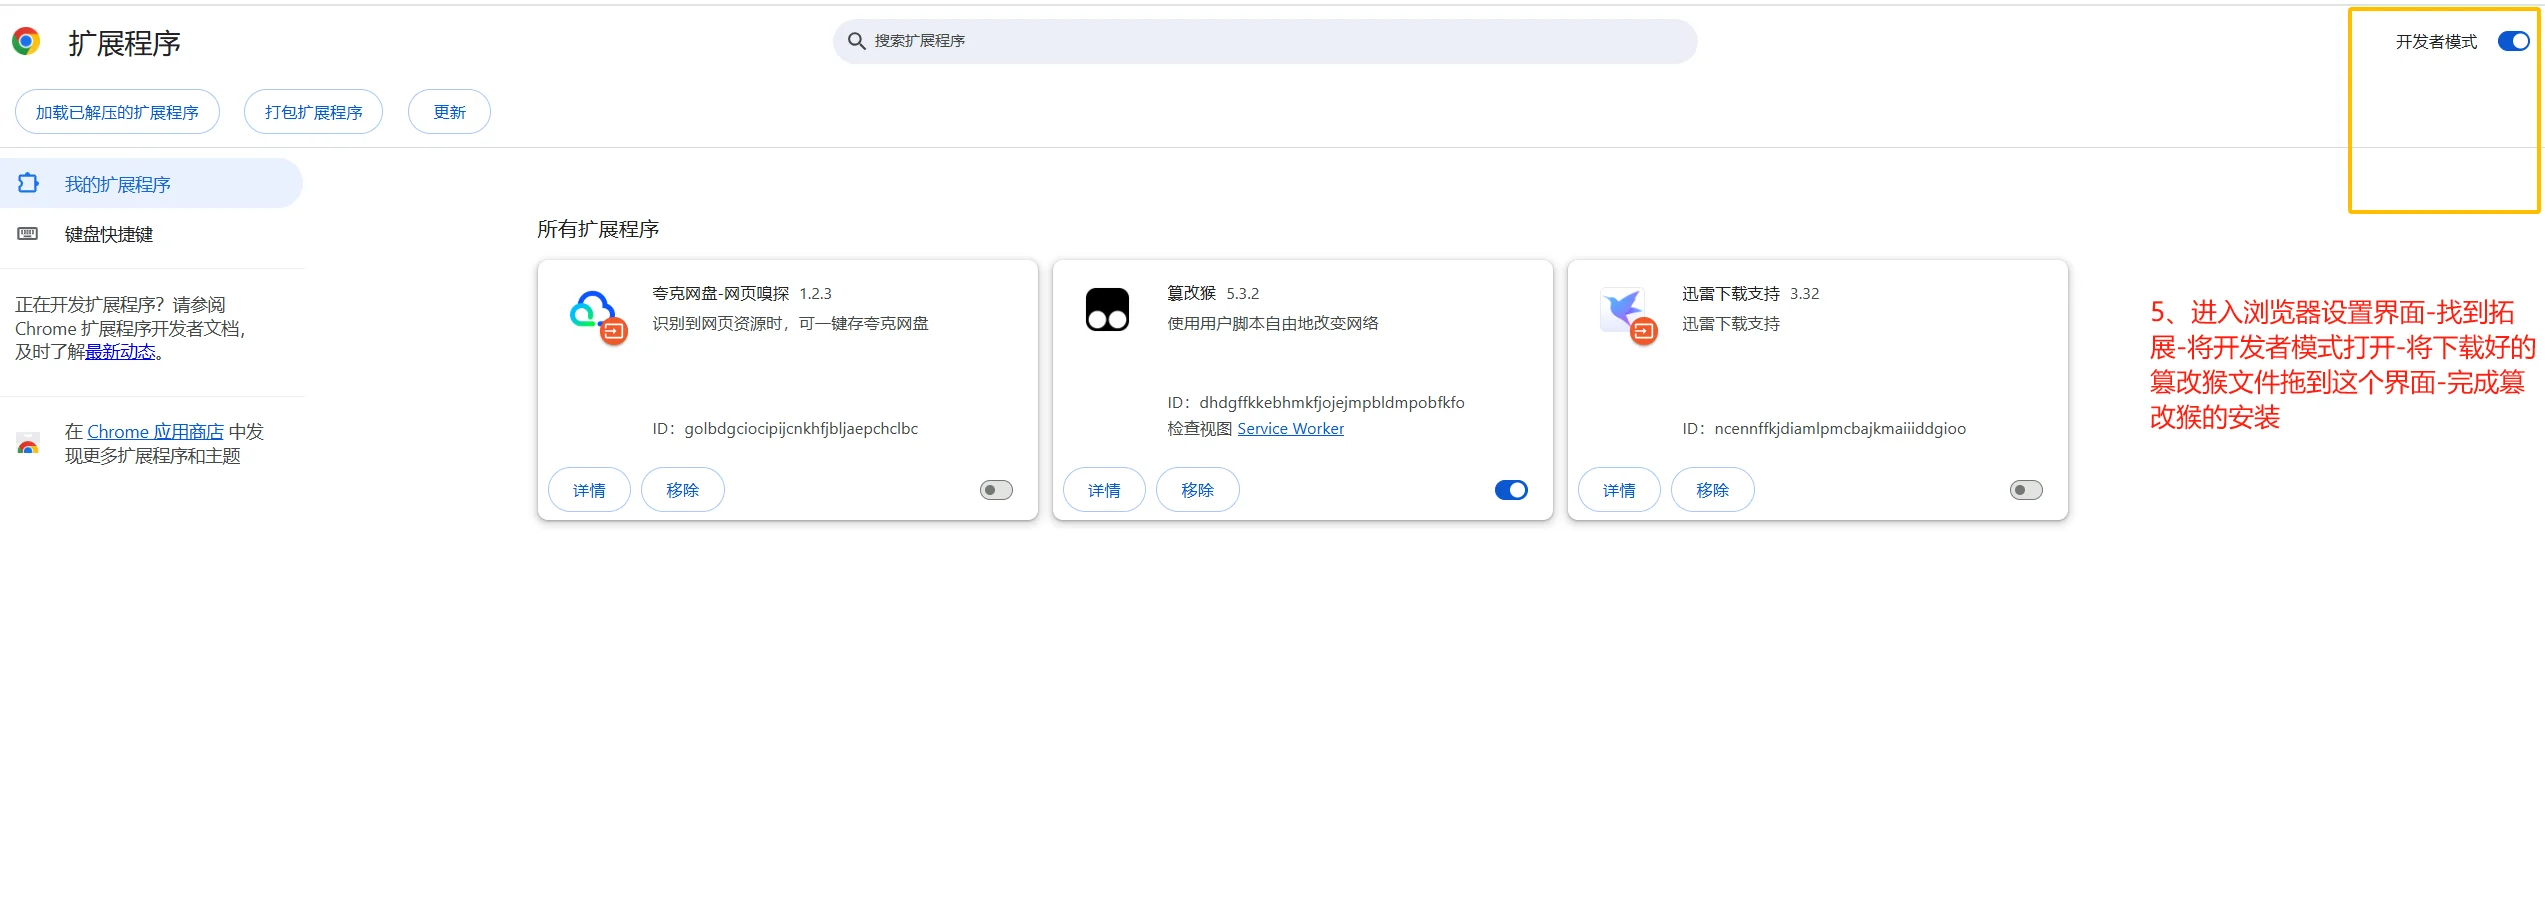Click the keyboard icon beside 键盘快捷键
The width and height of the screenshot is (2545, 910).
pyautogui.click(x=26, y=233)
